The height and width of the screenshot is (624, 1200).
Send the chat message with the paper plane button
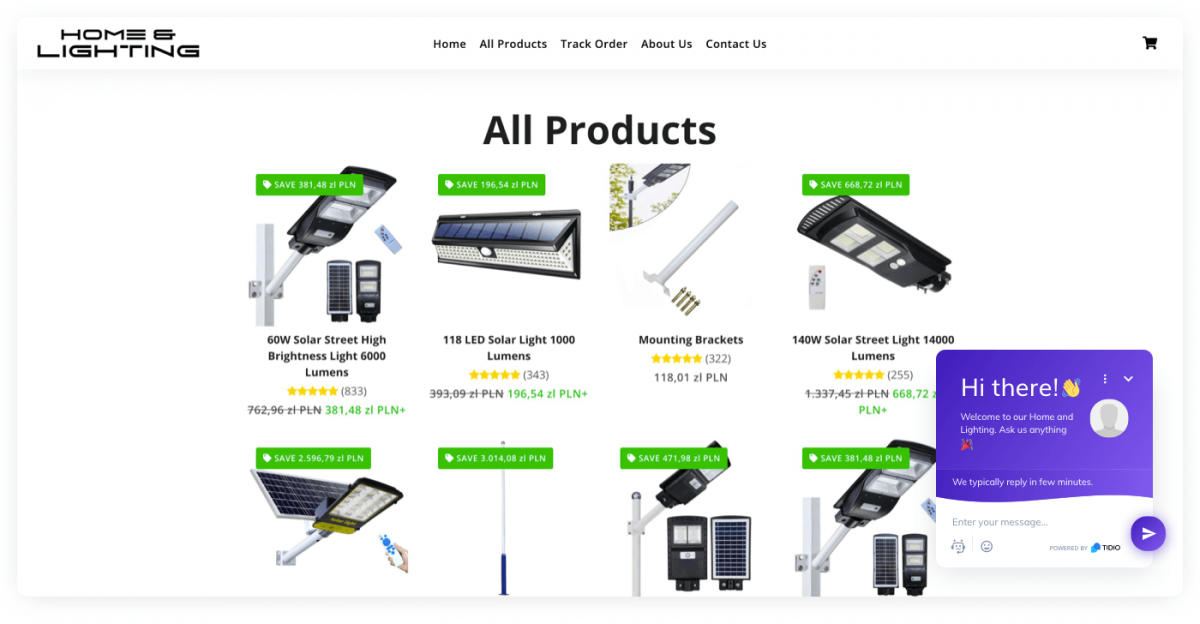(x=1148, y=534)
